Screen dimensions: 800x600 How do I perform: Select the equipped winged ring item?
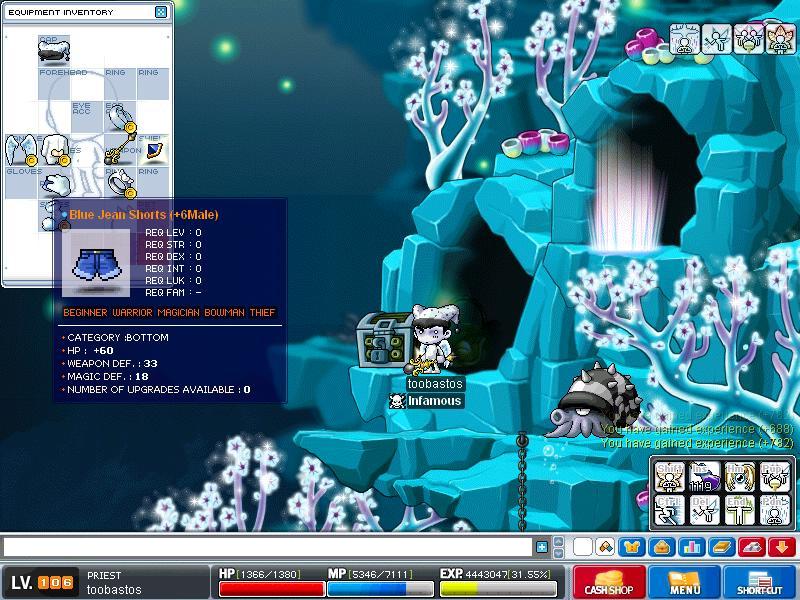(x=120, y=183)
